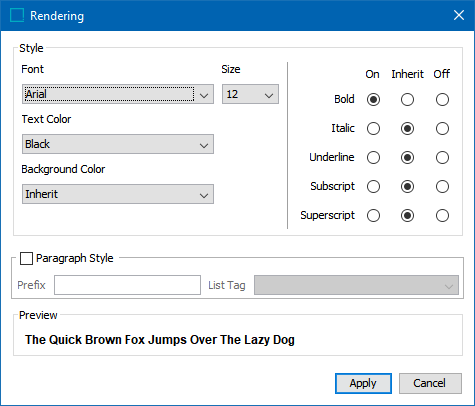Click the Rendering window icon in title bar
475x406 pixels.
pyautogui.click(x=17, y=15)
